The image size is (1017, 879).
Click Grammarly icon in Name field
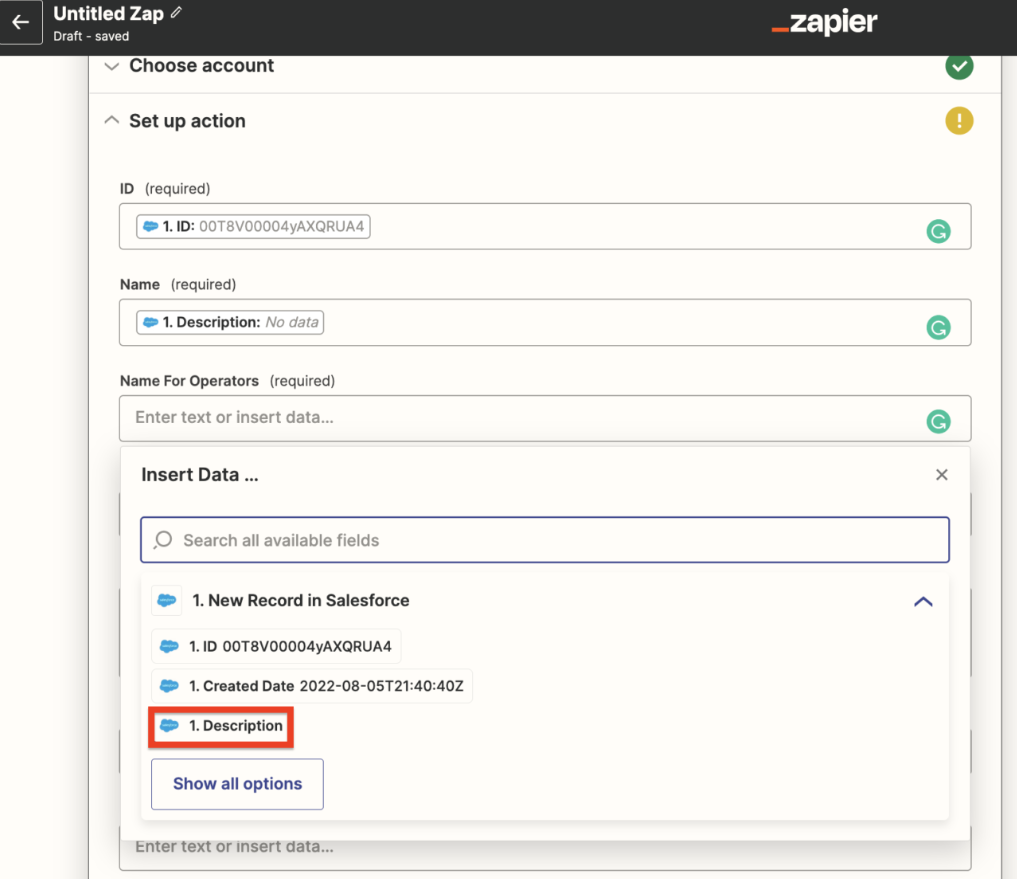(x=938, y=327)
